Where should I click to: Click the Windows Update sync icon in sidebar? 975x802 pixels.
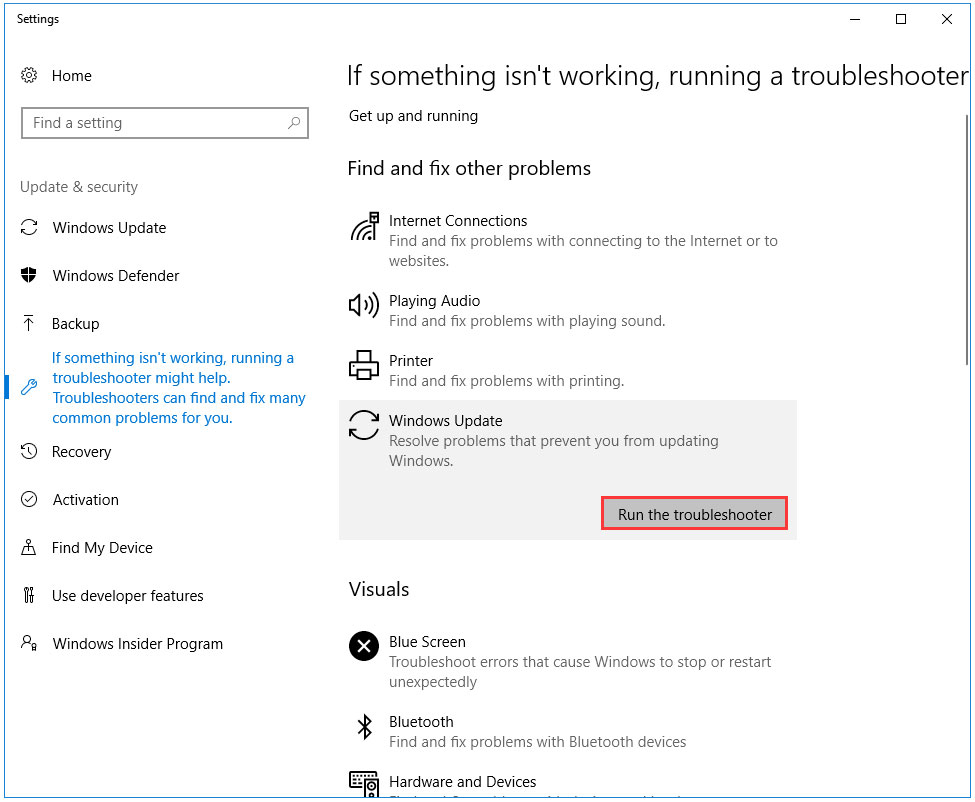point(29,228)
